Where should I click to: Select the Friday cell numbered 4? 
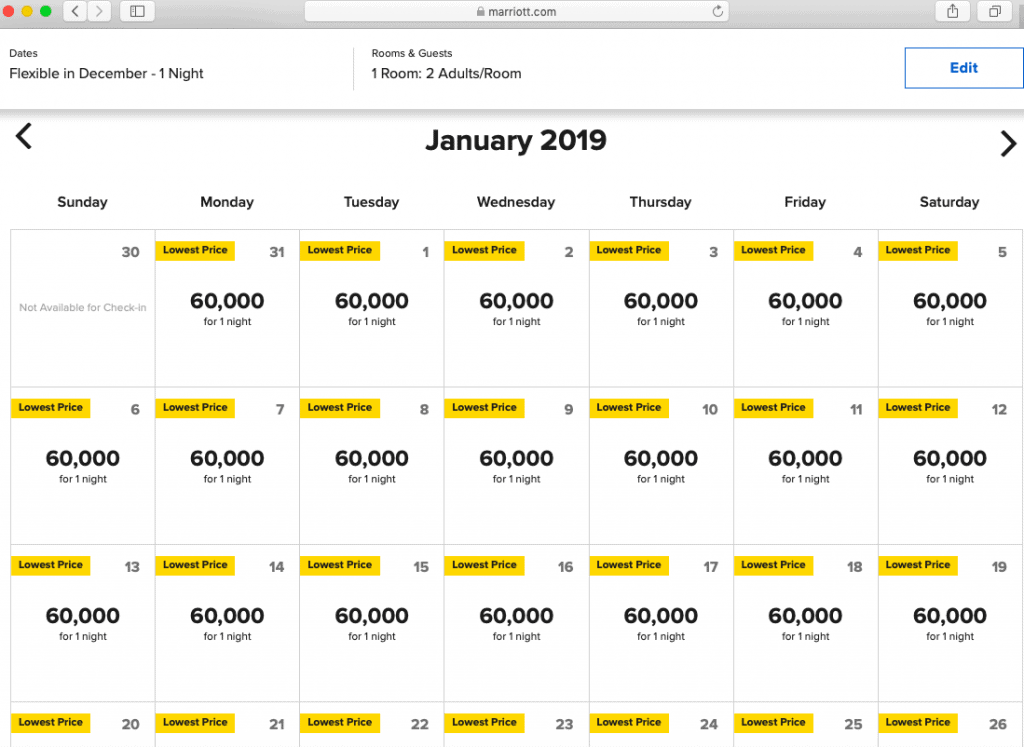pyautogui.click(x=805, y=308)
